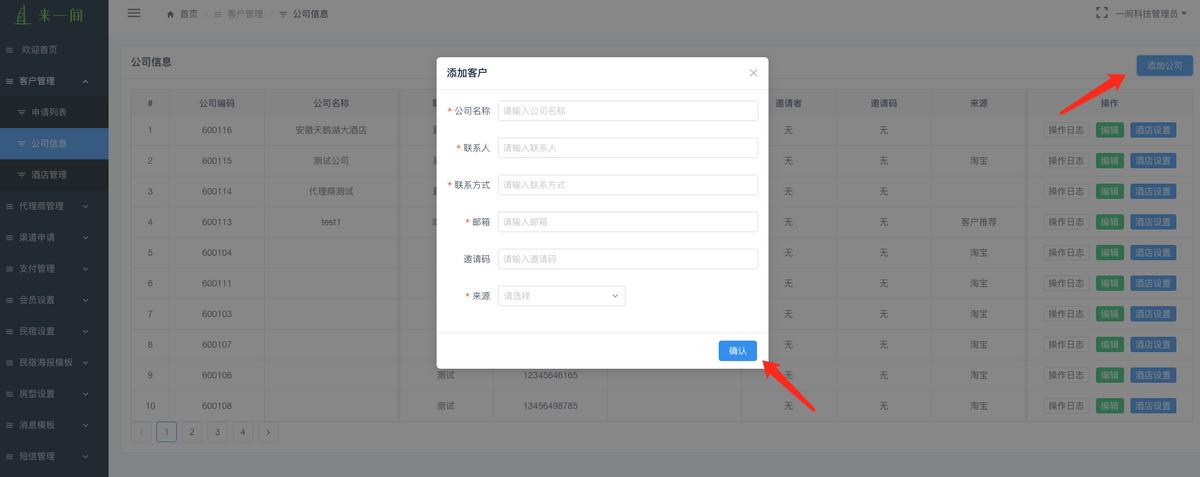Focus the 联系方式 input field
Screen dimensions: 1200x477
pos(628,185)
